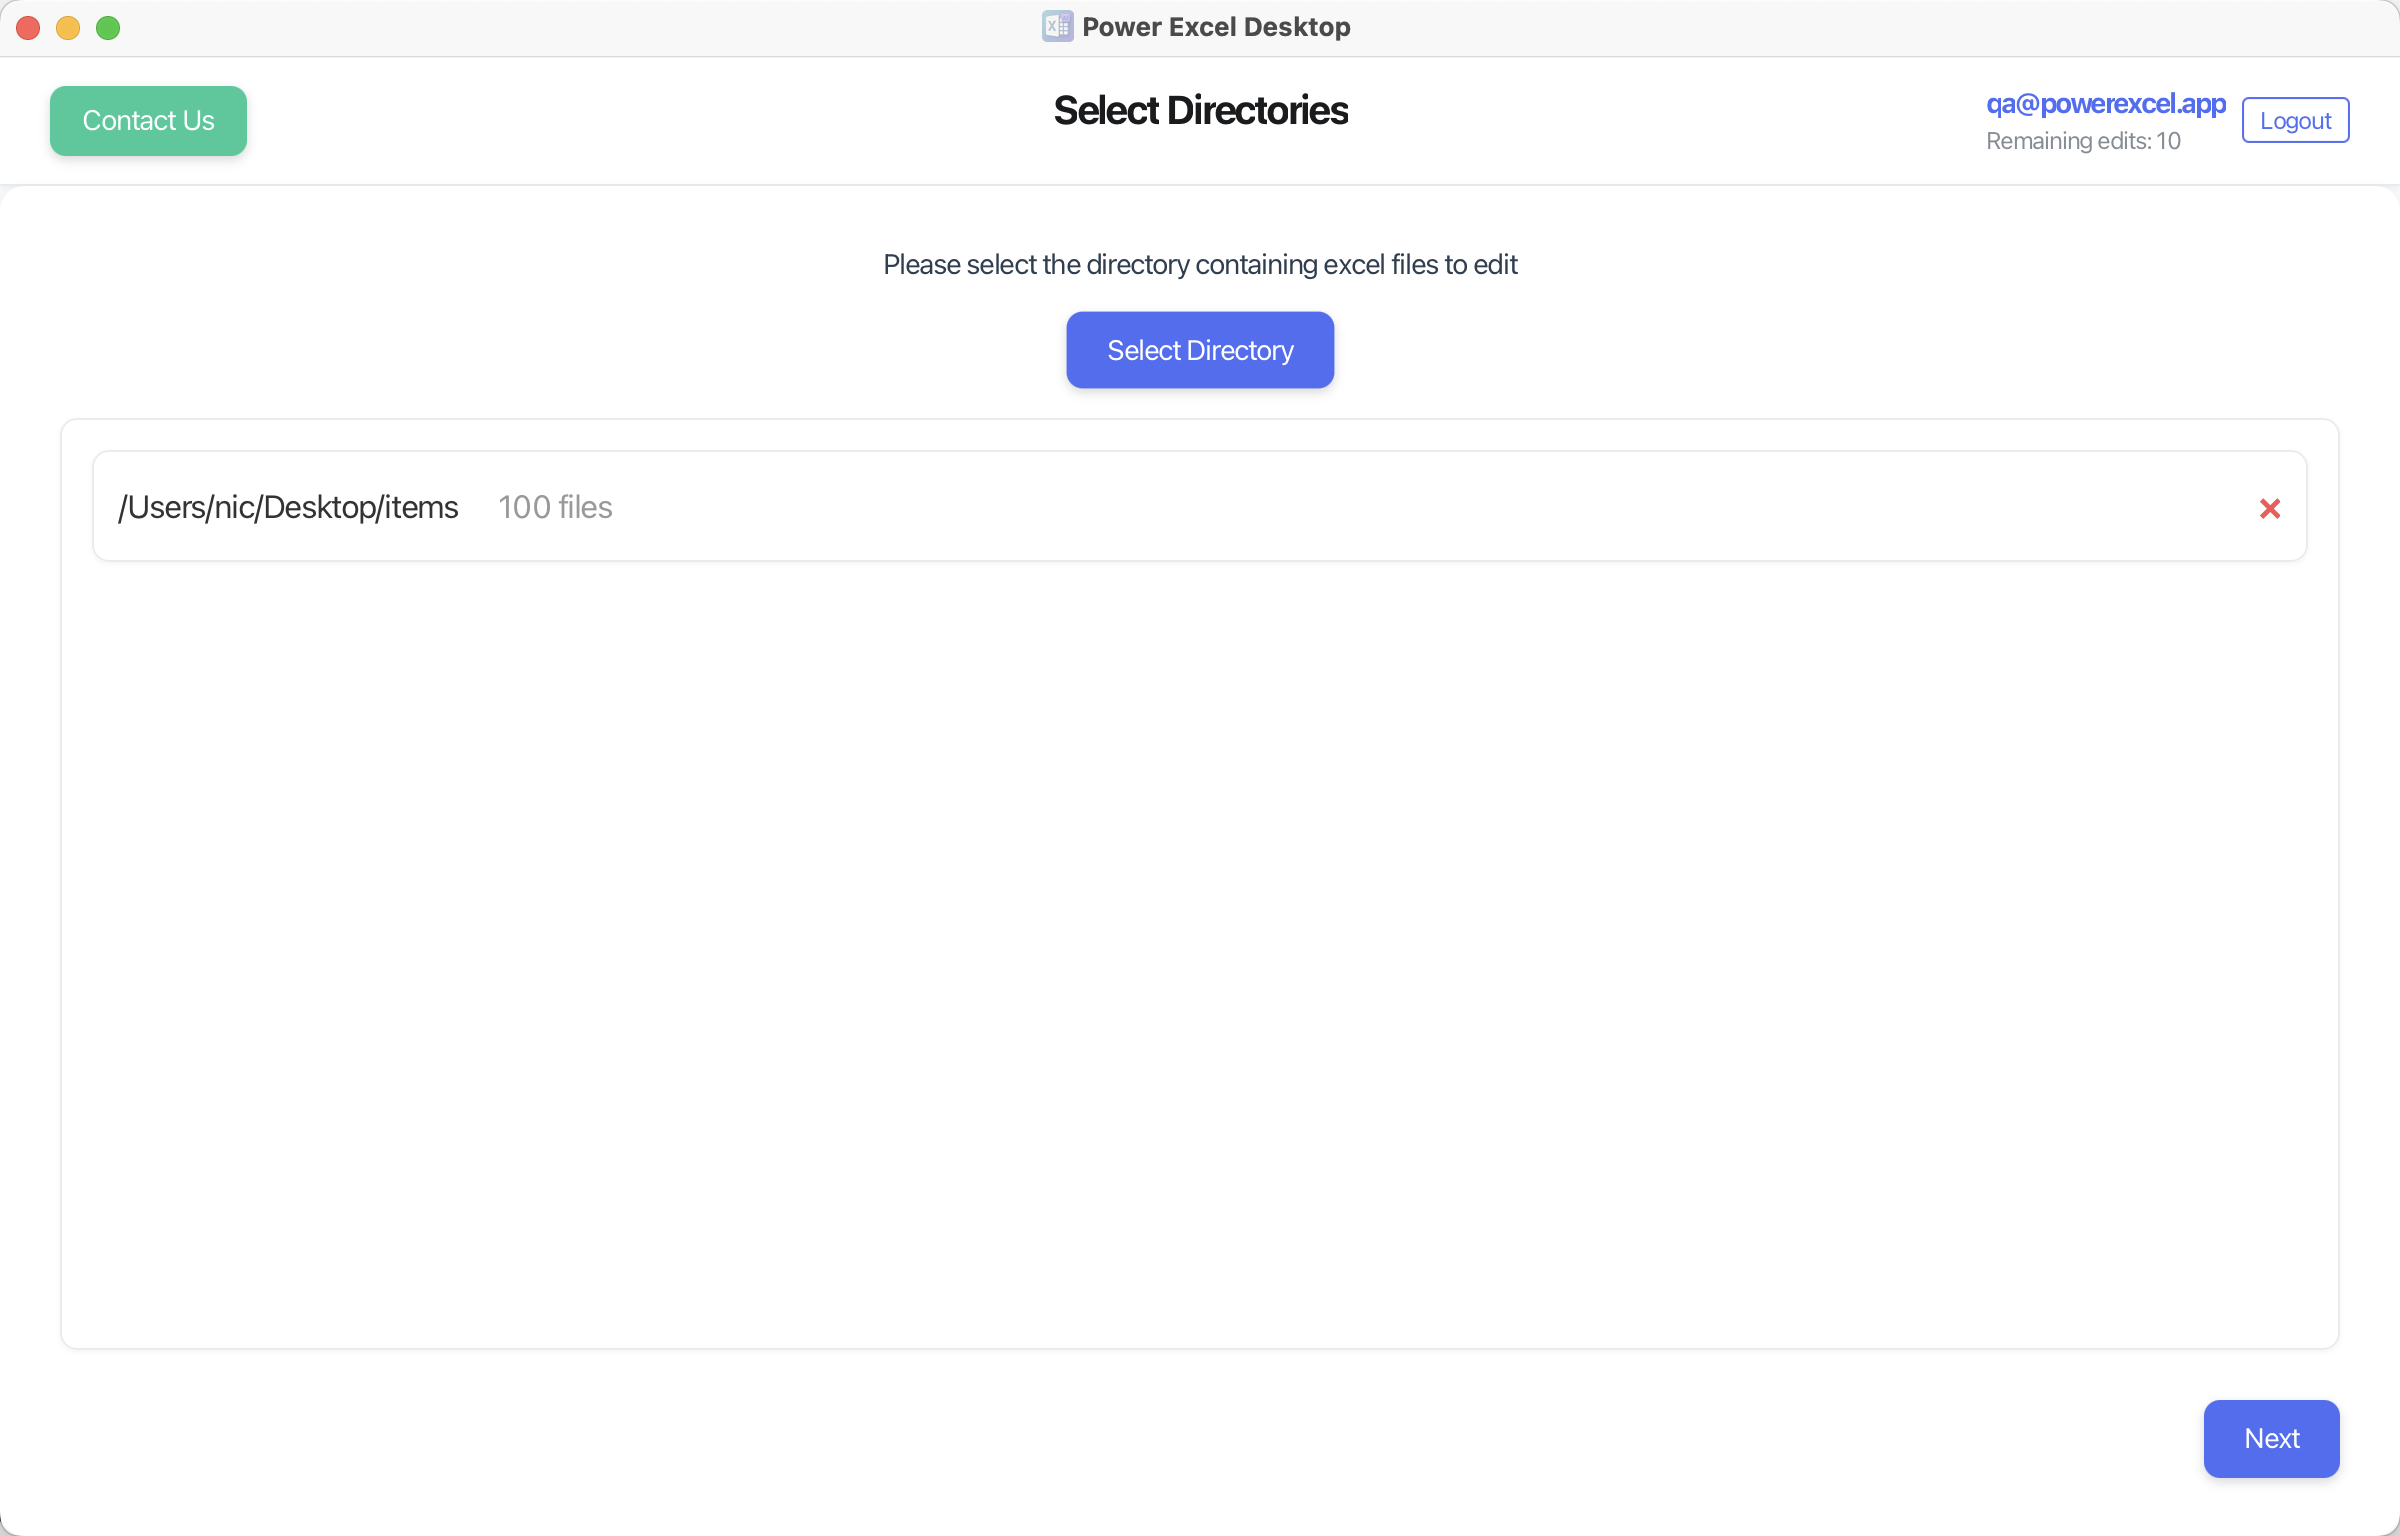This screenshot has height=1536, width=2400.
Task: Close the window with red button
Action: pos(28,28)
